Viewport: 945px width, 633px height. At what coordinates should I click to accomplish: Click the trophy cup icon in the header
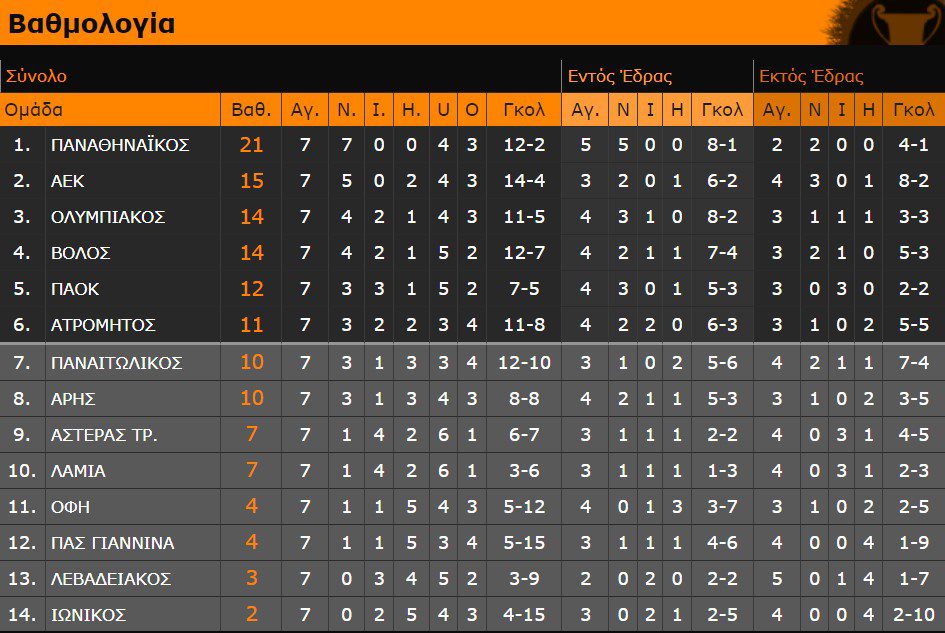(905, 23)
